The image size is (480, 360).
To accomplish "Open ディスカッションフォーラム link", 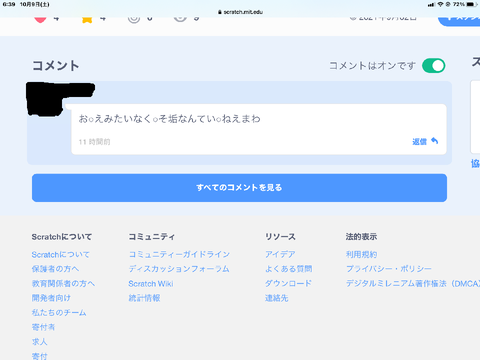I will (179, 269).
